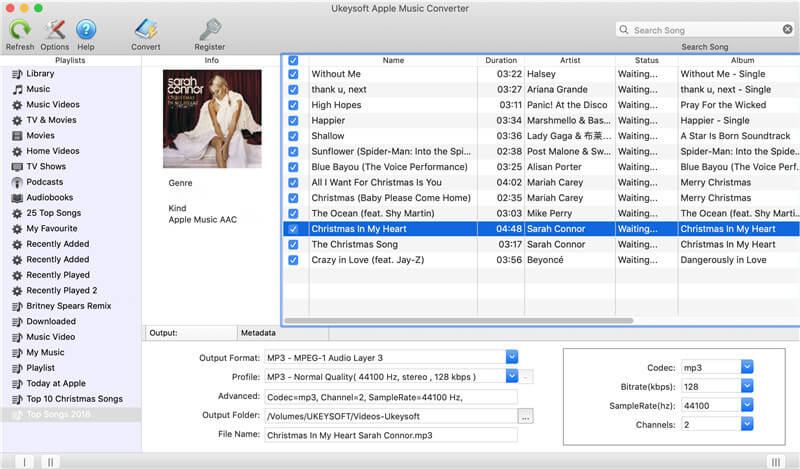800x469 pixels.
Task: Select the Library playlist icon
Action: pos(17,74)
